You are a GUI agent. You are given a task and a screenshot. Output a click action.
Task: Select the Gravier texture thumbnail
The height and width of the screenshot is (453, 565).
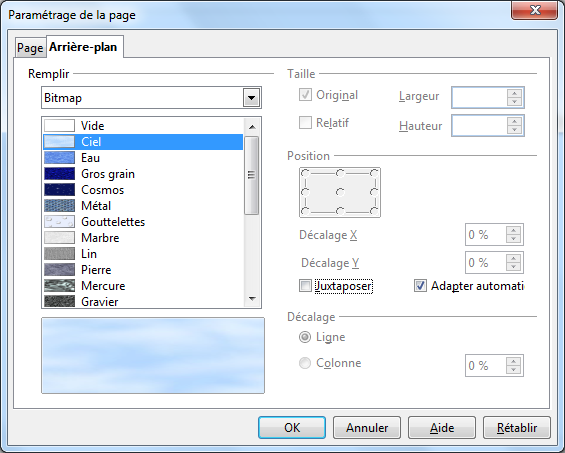(59, 301)
